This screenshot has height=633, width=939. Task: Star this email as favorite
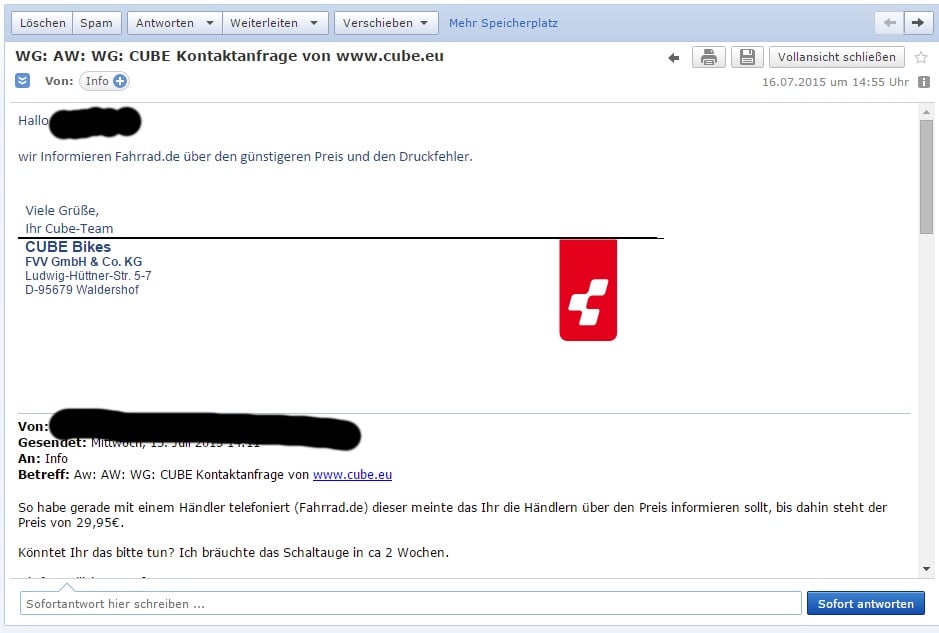[921, 57]
